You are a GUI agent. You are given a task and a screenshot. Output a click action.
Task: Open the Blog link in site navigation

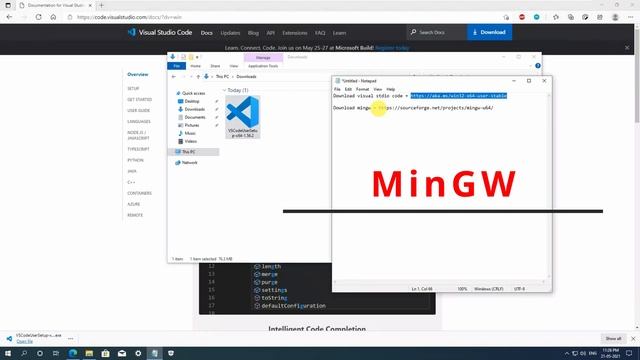[x=253, y=33]
